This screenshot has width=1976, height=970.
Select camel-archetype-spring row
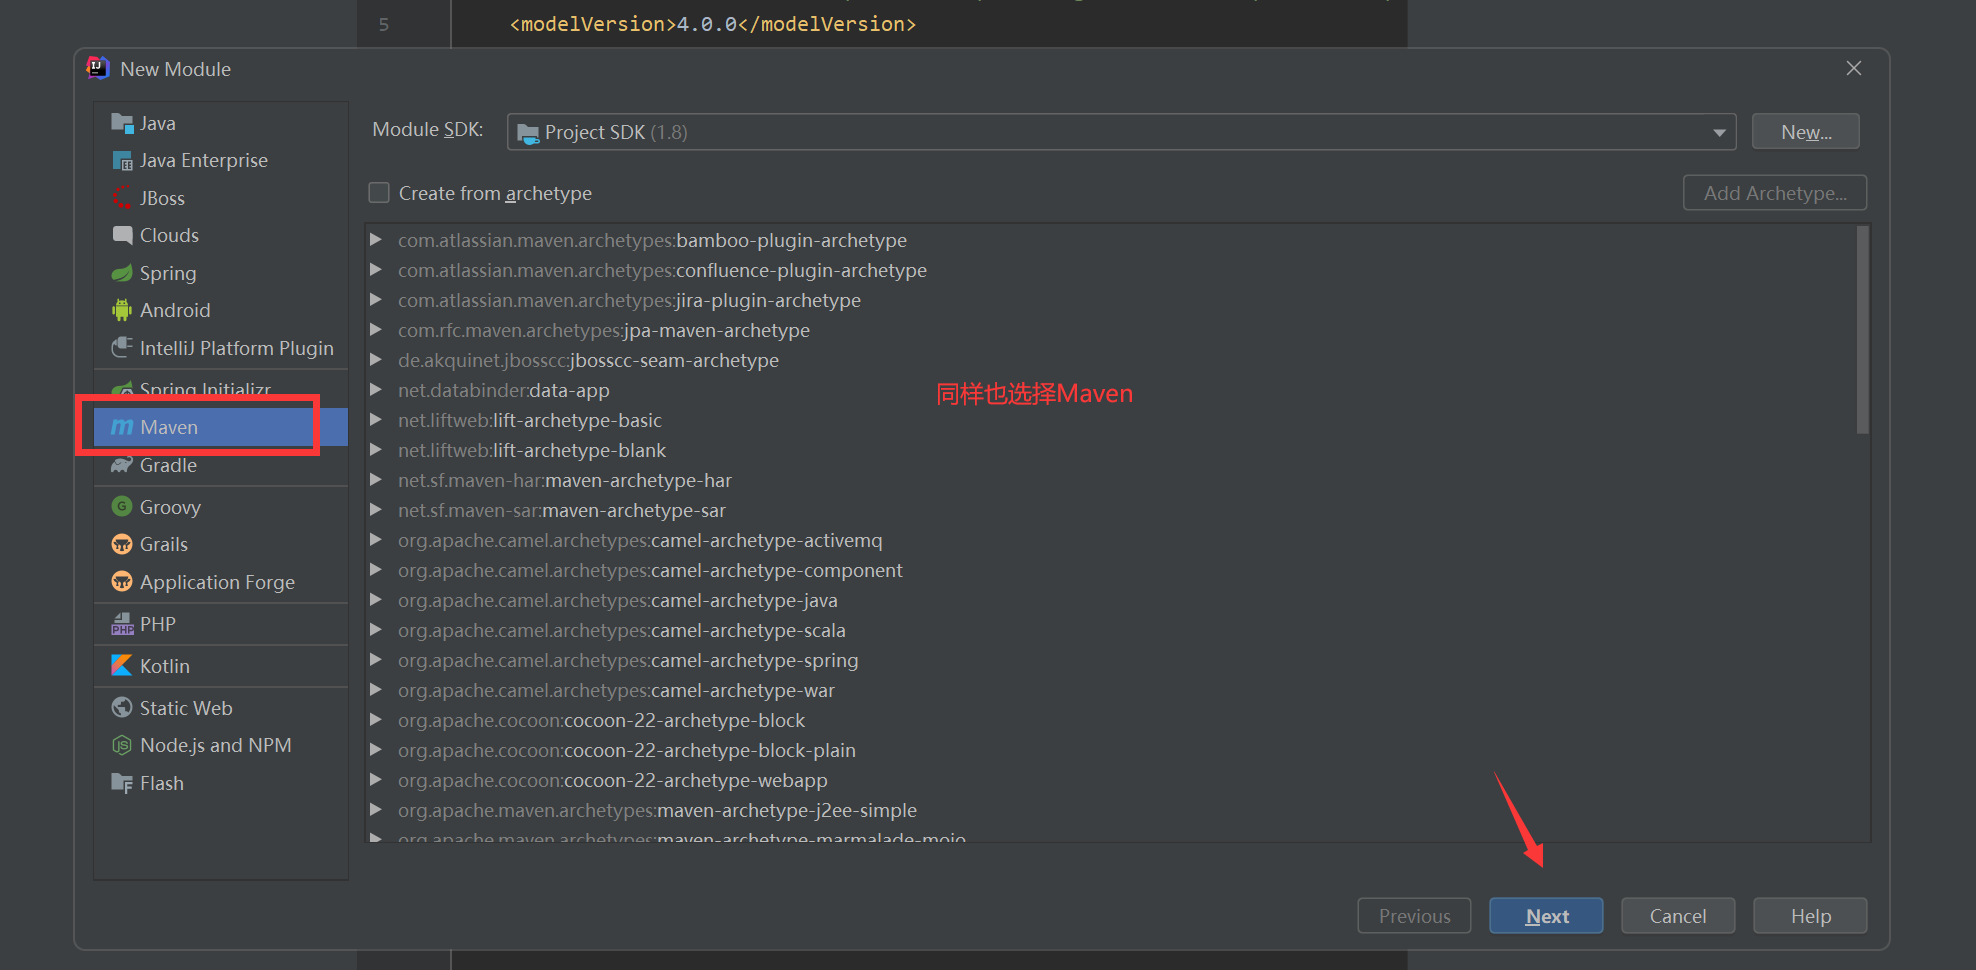[x=1110, y=660]
